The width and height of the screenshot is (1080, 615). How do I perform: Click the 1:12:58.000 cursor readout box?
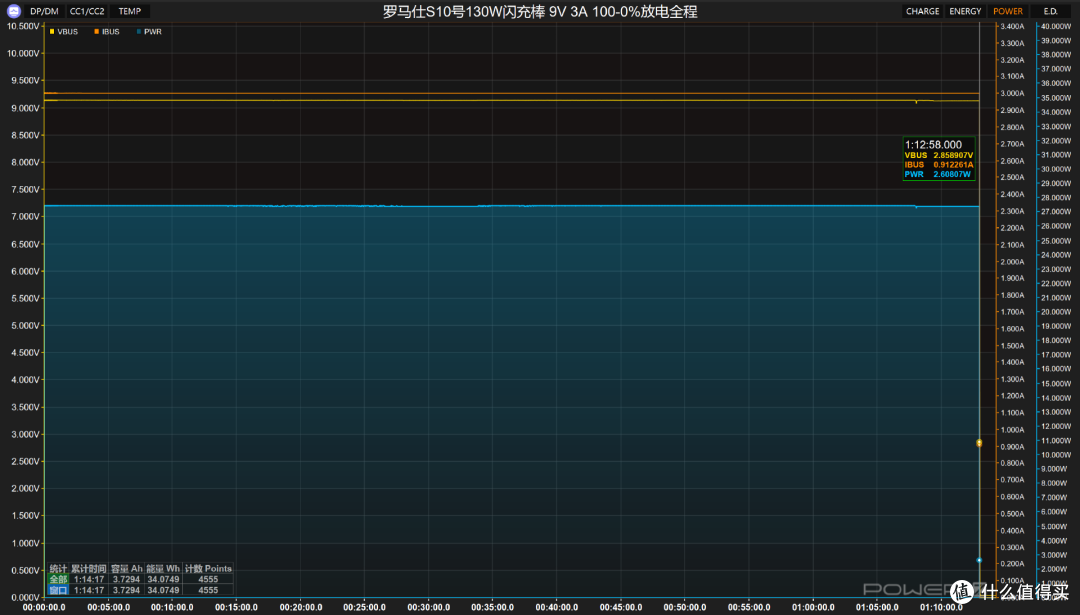[939, 159]
